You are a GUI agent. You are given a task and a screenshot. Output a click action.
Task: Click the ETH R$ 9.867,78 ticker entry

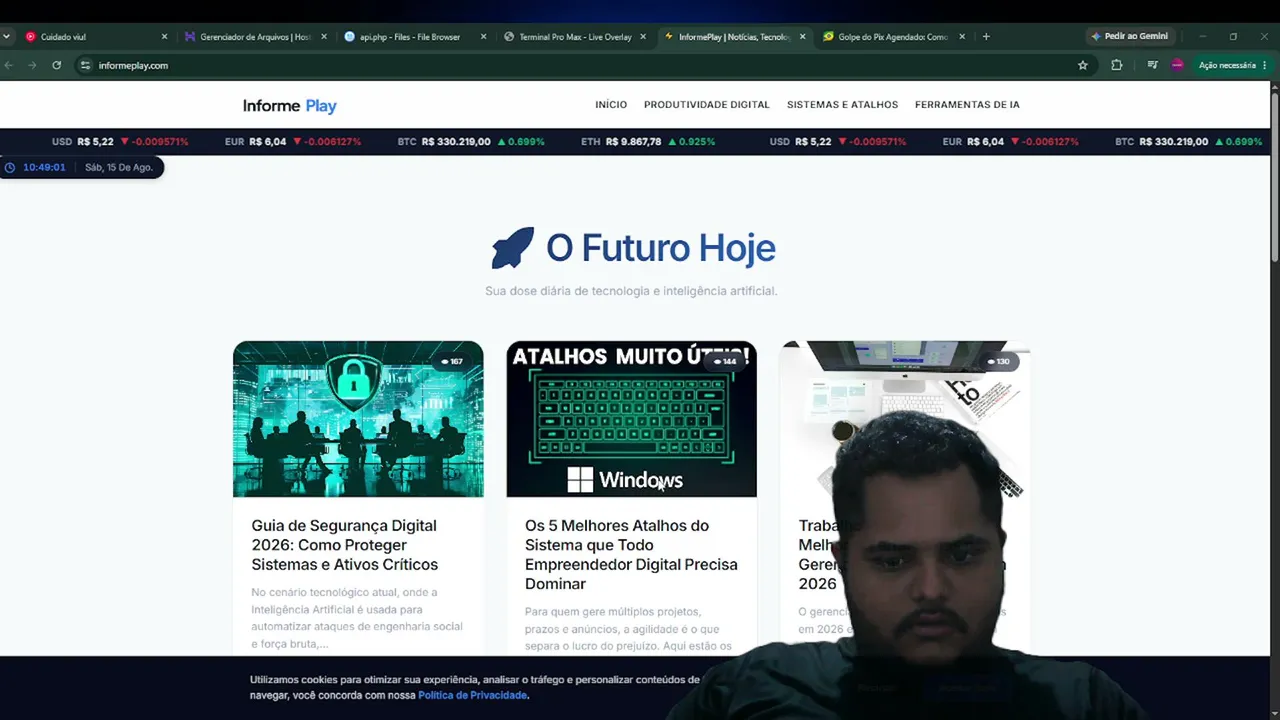[648, 142]
